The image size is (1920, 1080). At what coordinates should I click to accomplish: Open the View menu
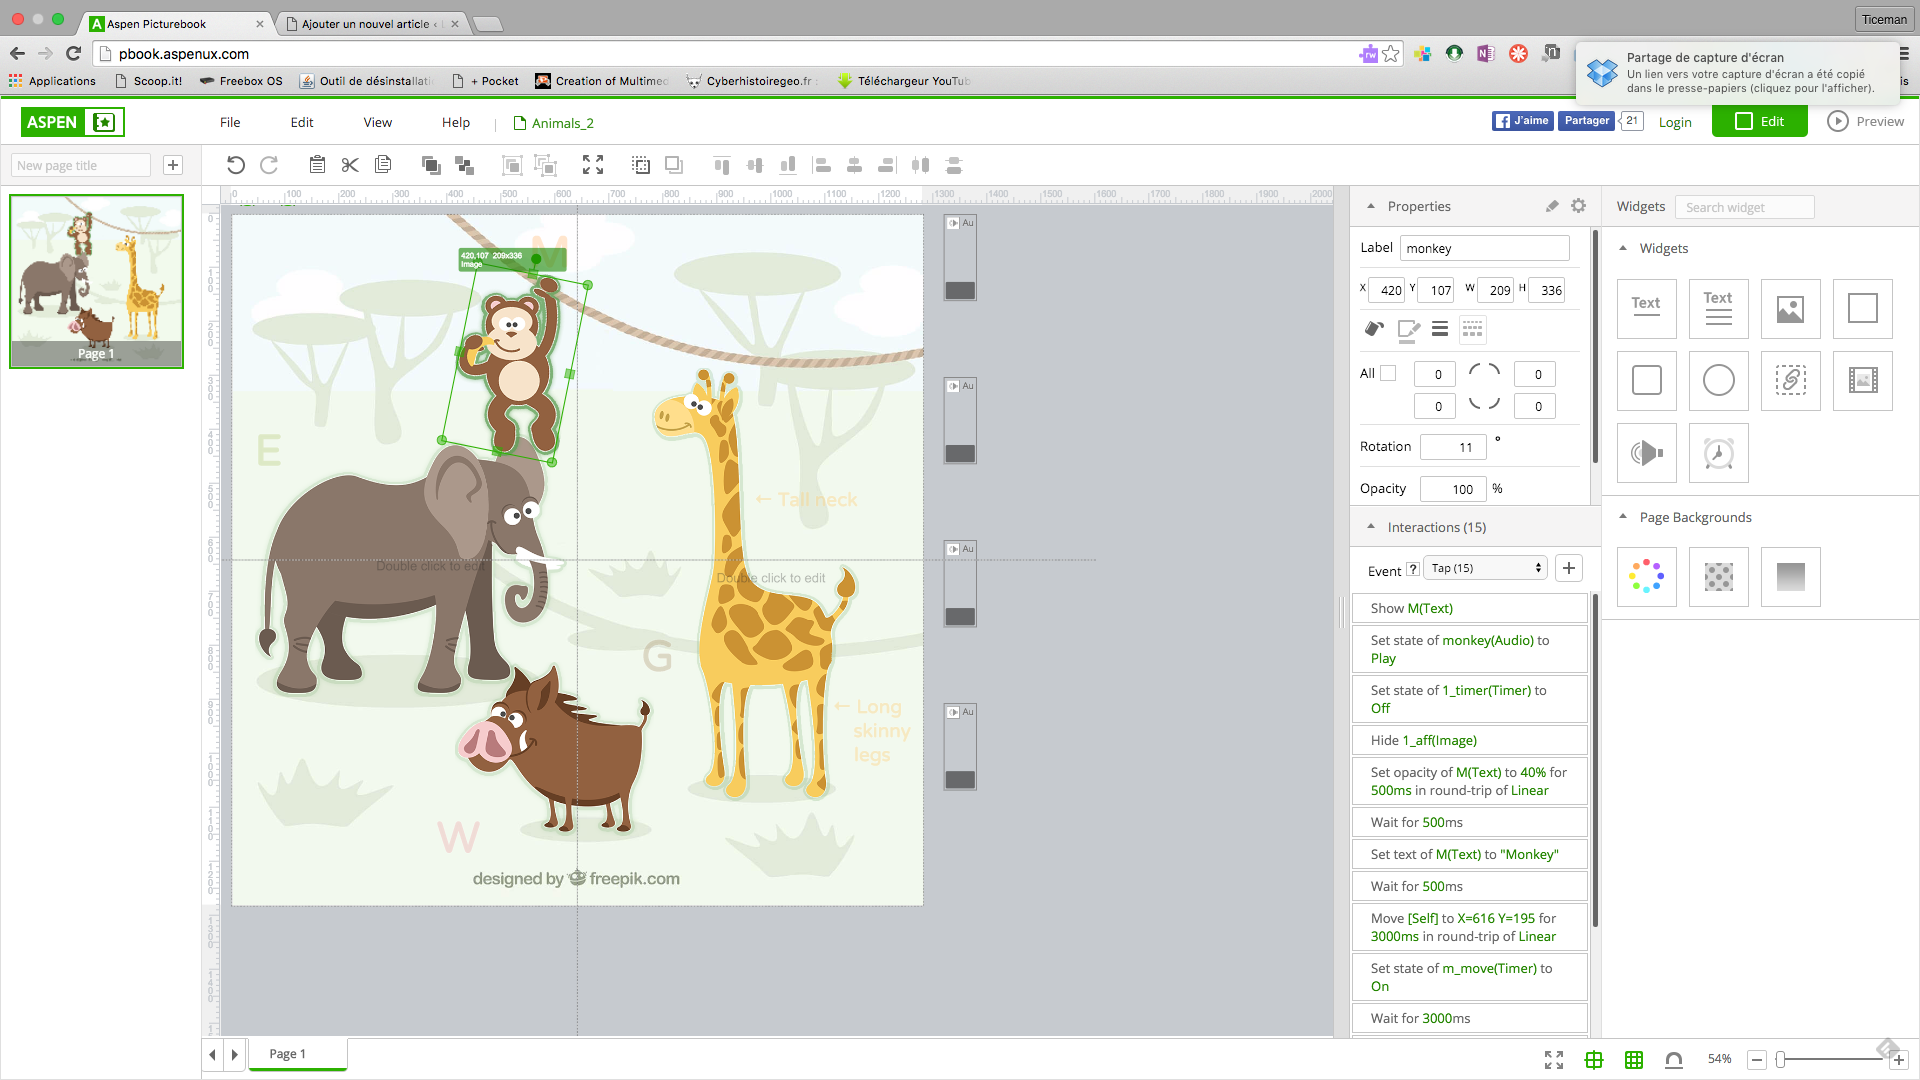[377, 122]
